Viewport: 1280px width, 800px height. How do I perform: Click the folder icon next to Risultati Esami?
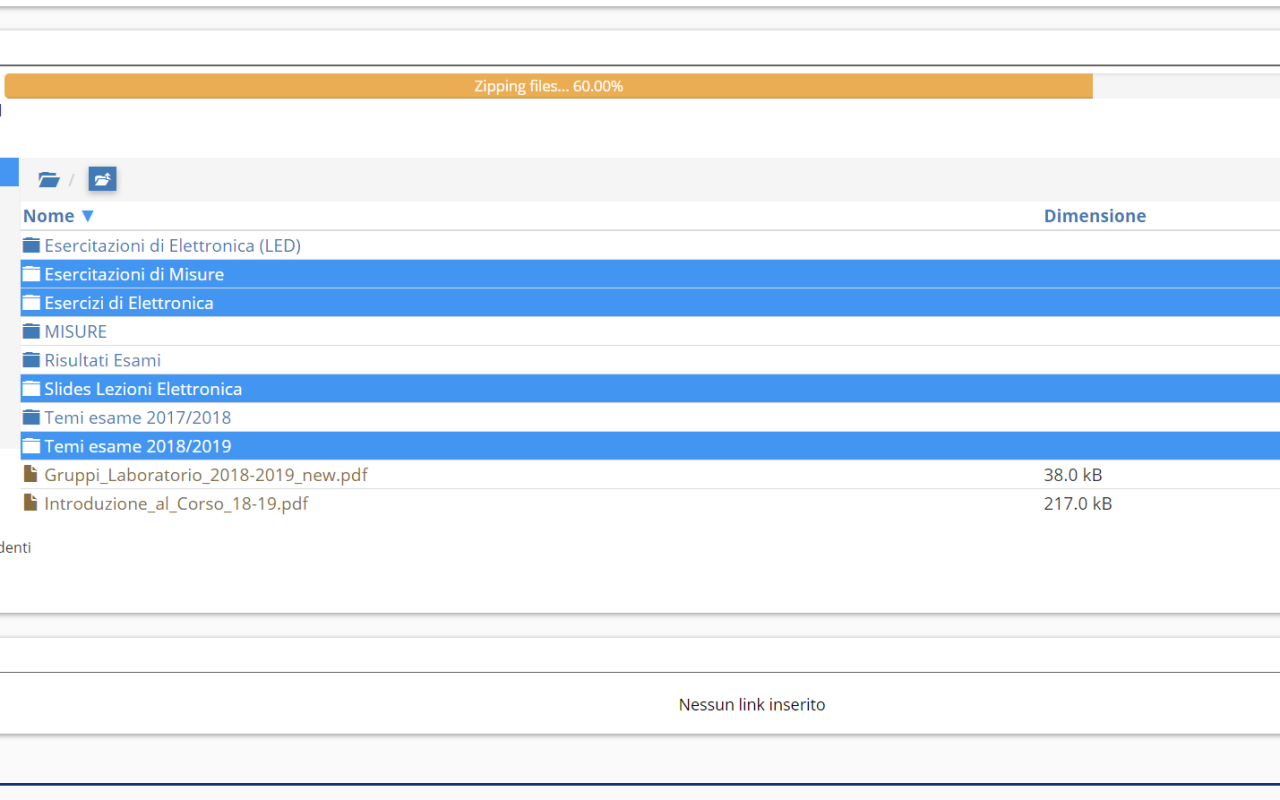click(x=30, y=360)
